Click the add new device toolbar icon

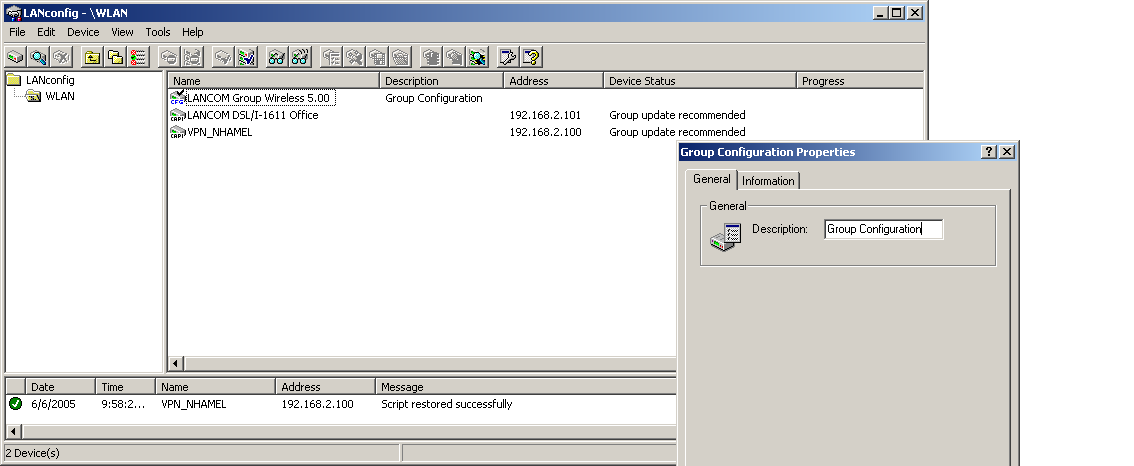click(x=16, y=57)
